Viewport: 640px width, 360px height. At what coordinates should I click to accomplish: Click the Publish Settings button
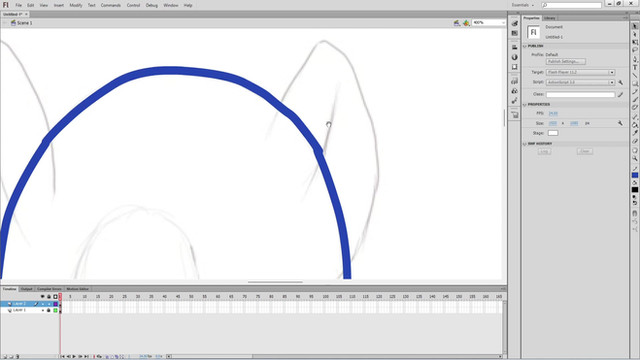pos(566,61)
